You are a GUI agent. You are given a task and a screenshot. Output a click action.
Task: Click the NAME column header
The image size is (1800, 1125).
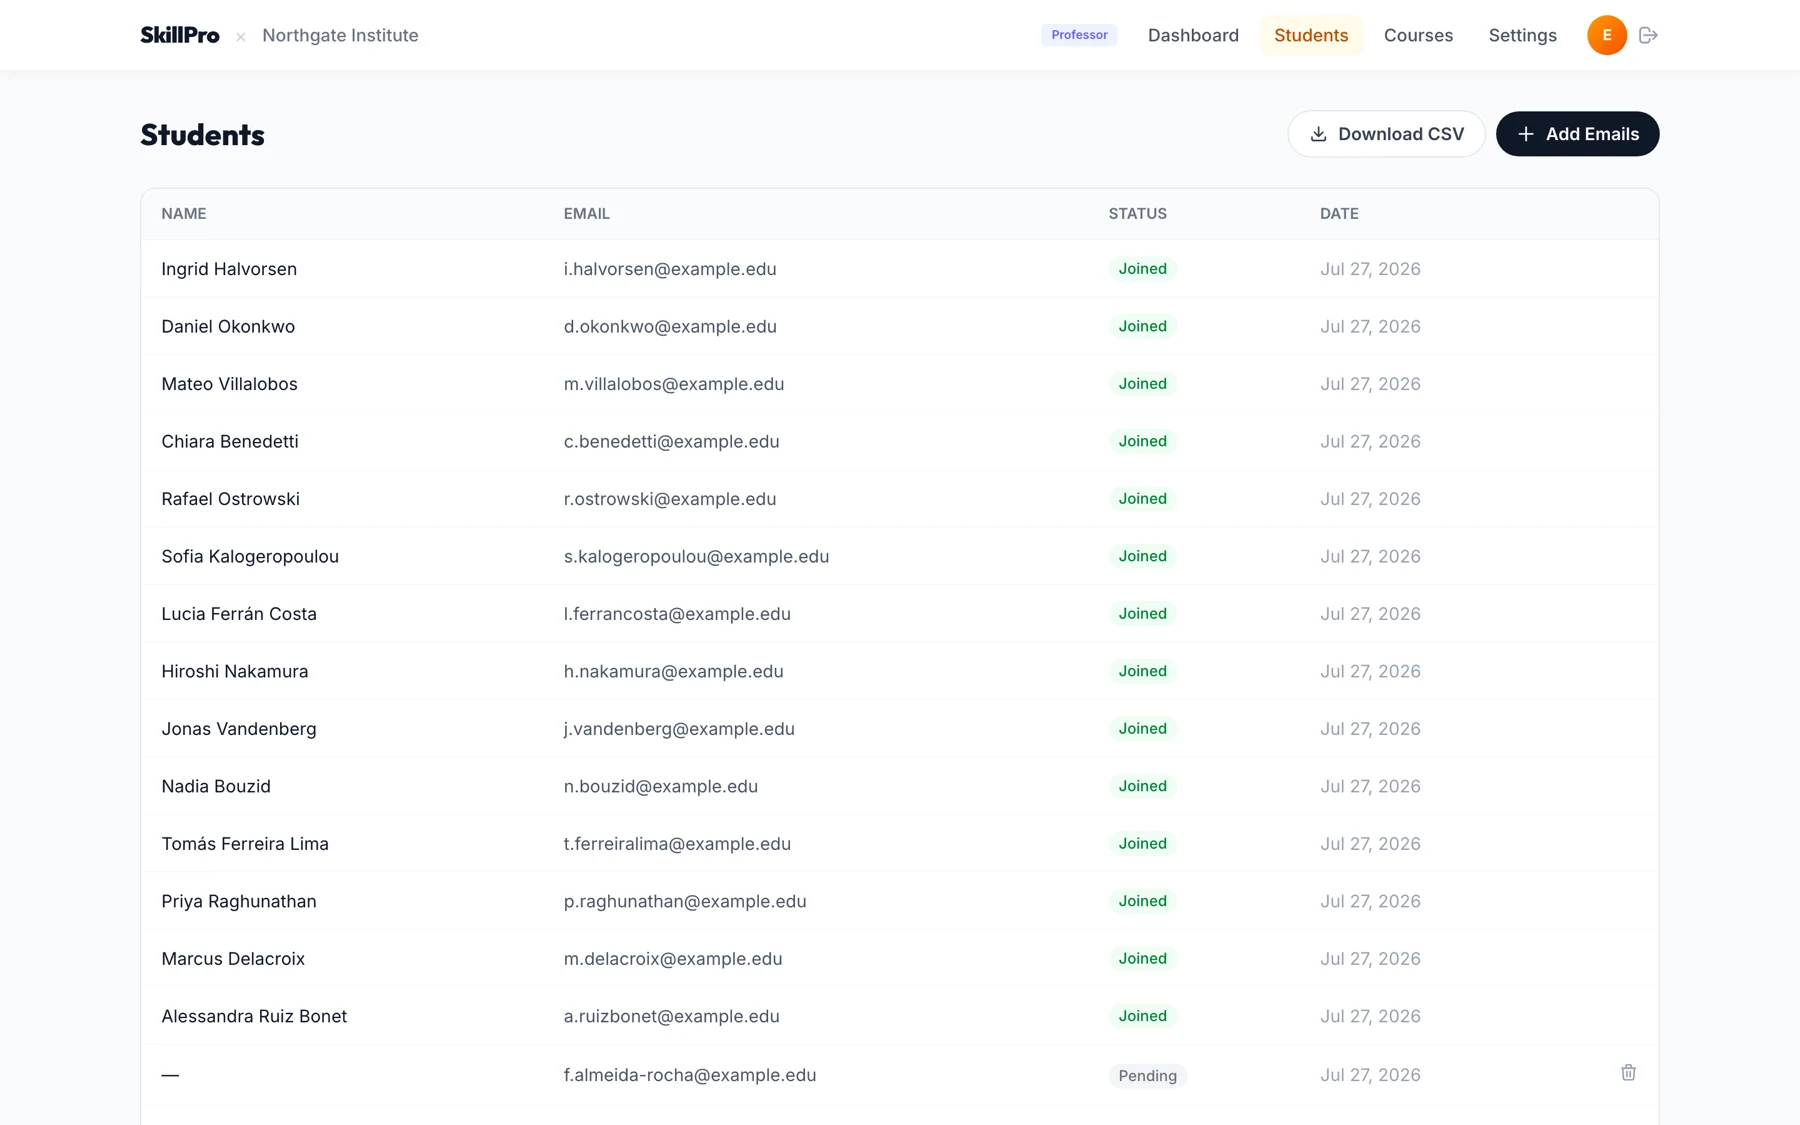[184, 214]
